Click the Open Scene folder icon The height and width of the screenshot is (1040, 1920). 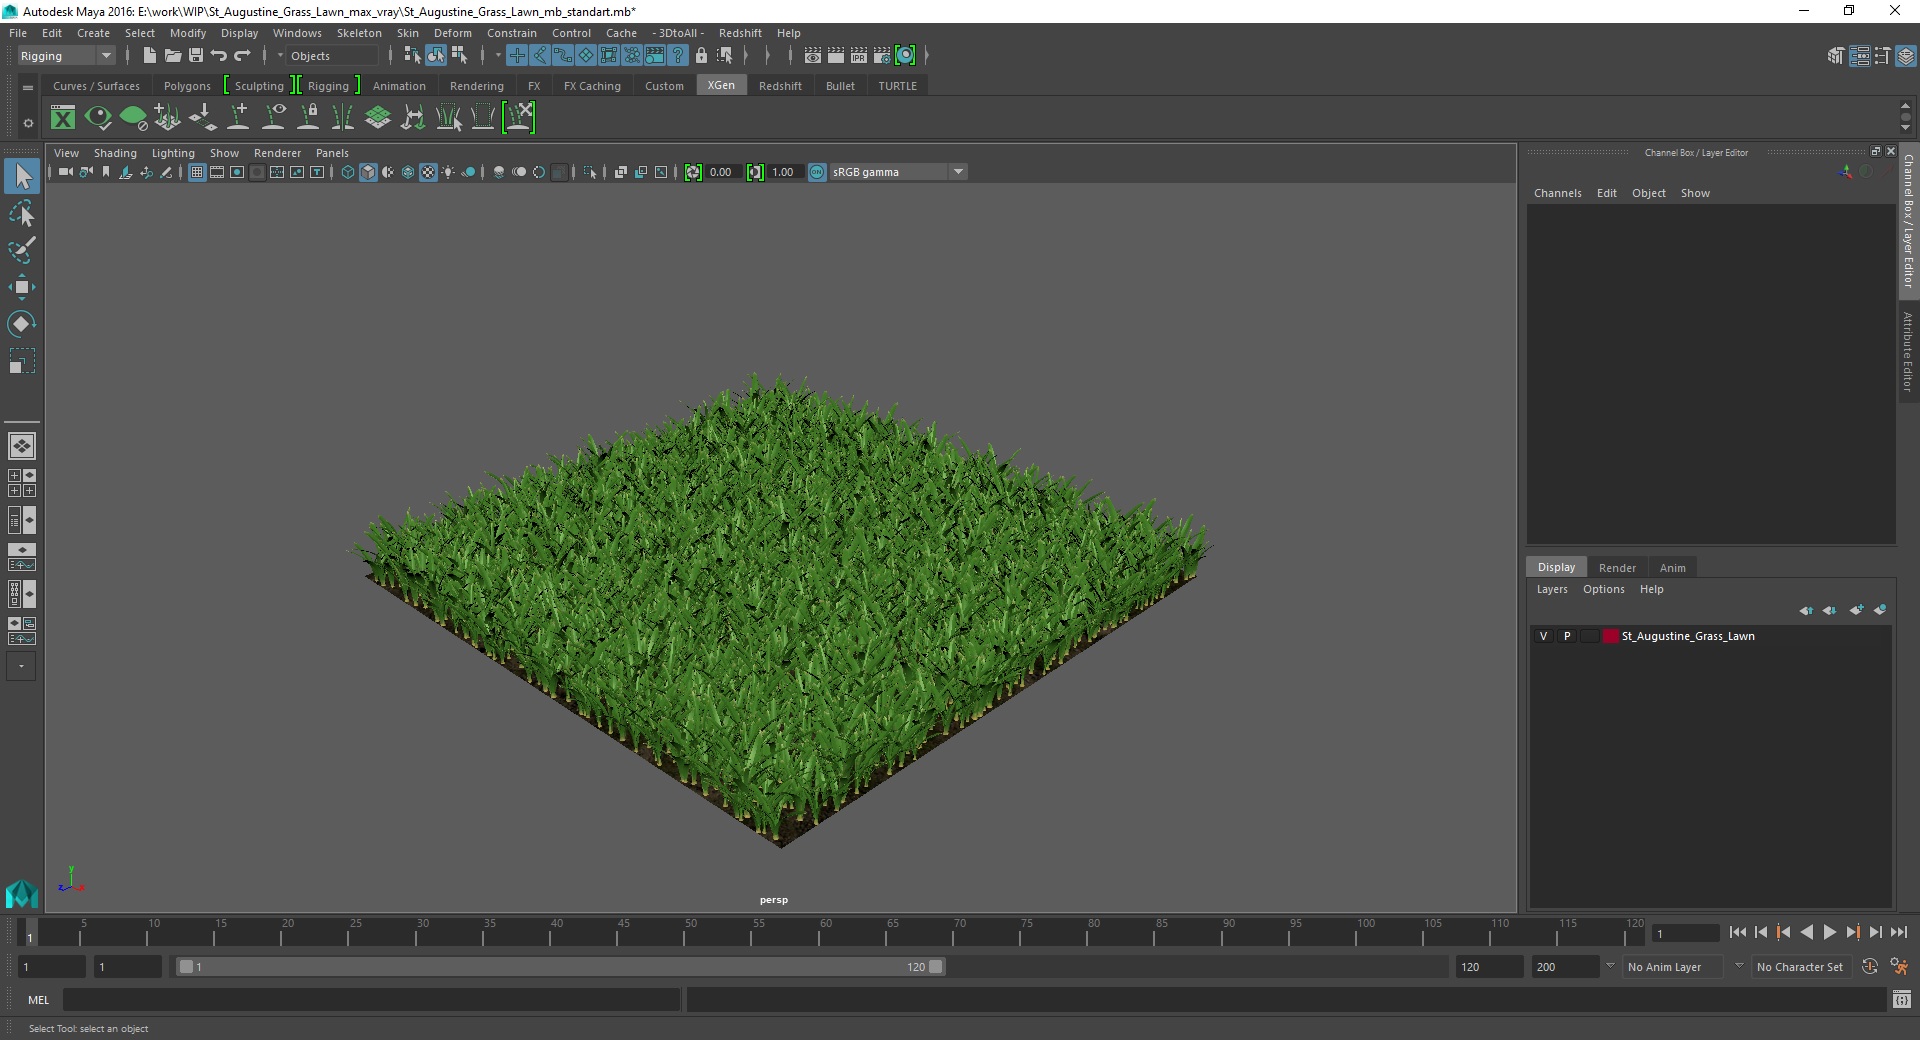(x=172, y=56)
